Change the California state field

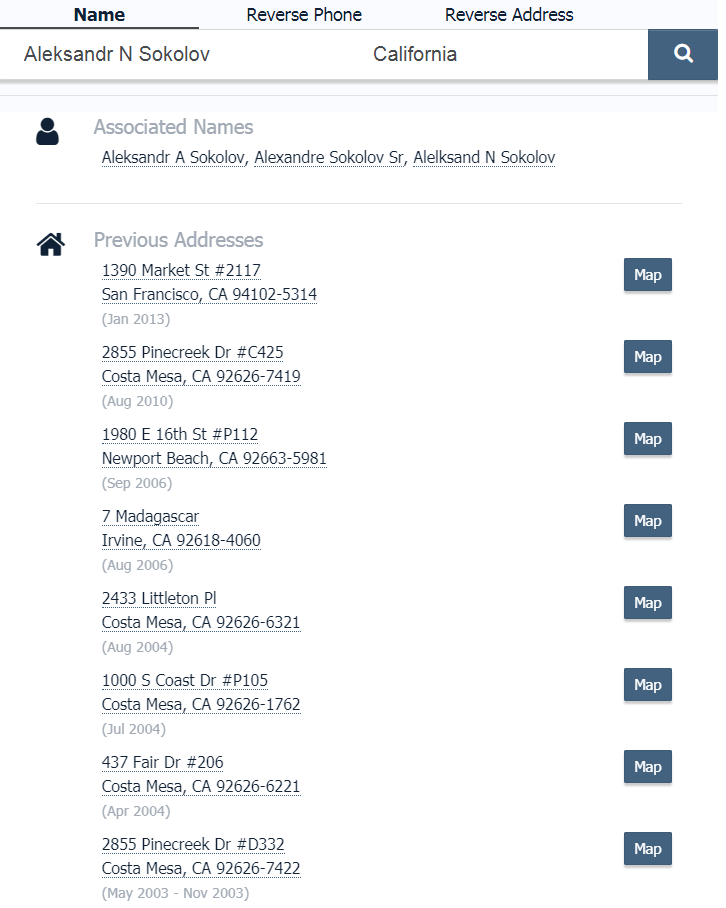click(x=504, y=54)
